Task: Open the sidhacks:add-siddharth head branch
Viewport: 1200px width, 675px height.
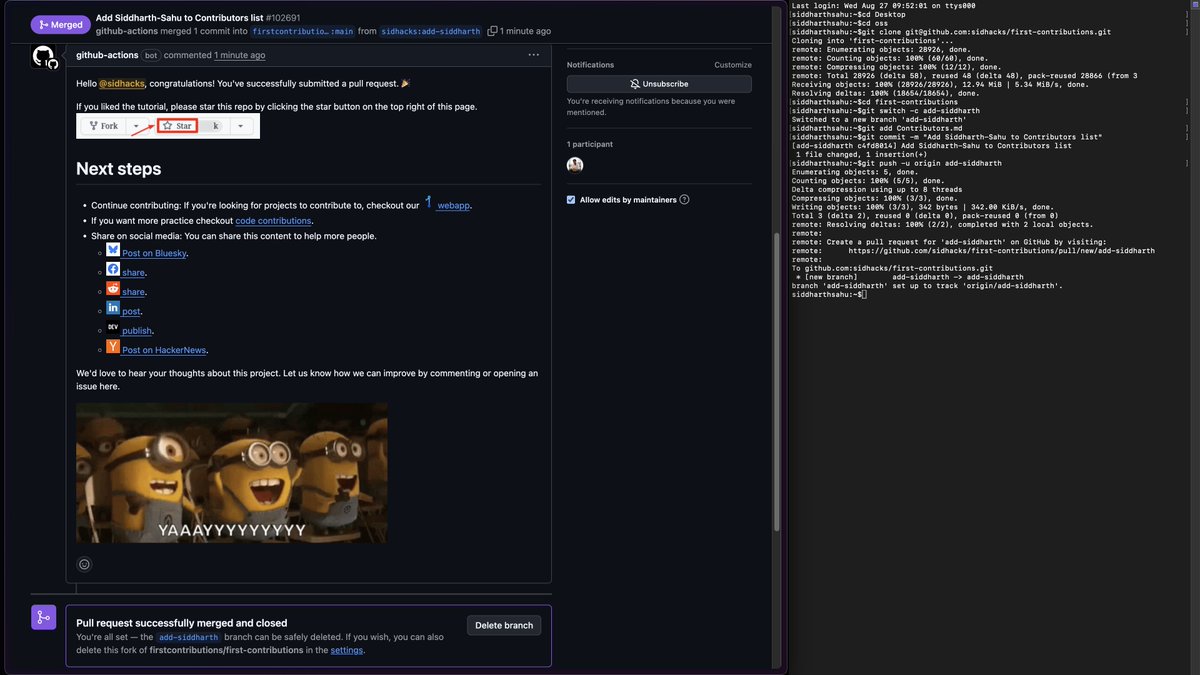Action: point(432,31)
